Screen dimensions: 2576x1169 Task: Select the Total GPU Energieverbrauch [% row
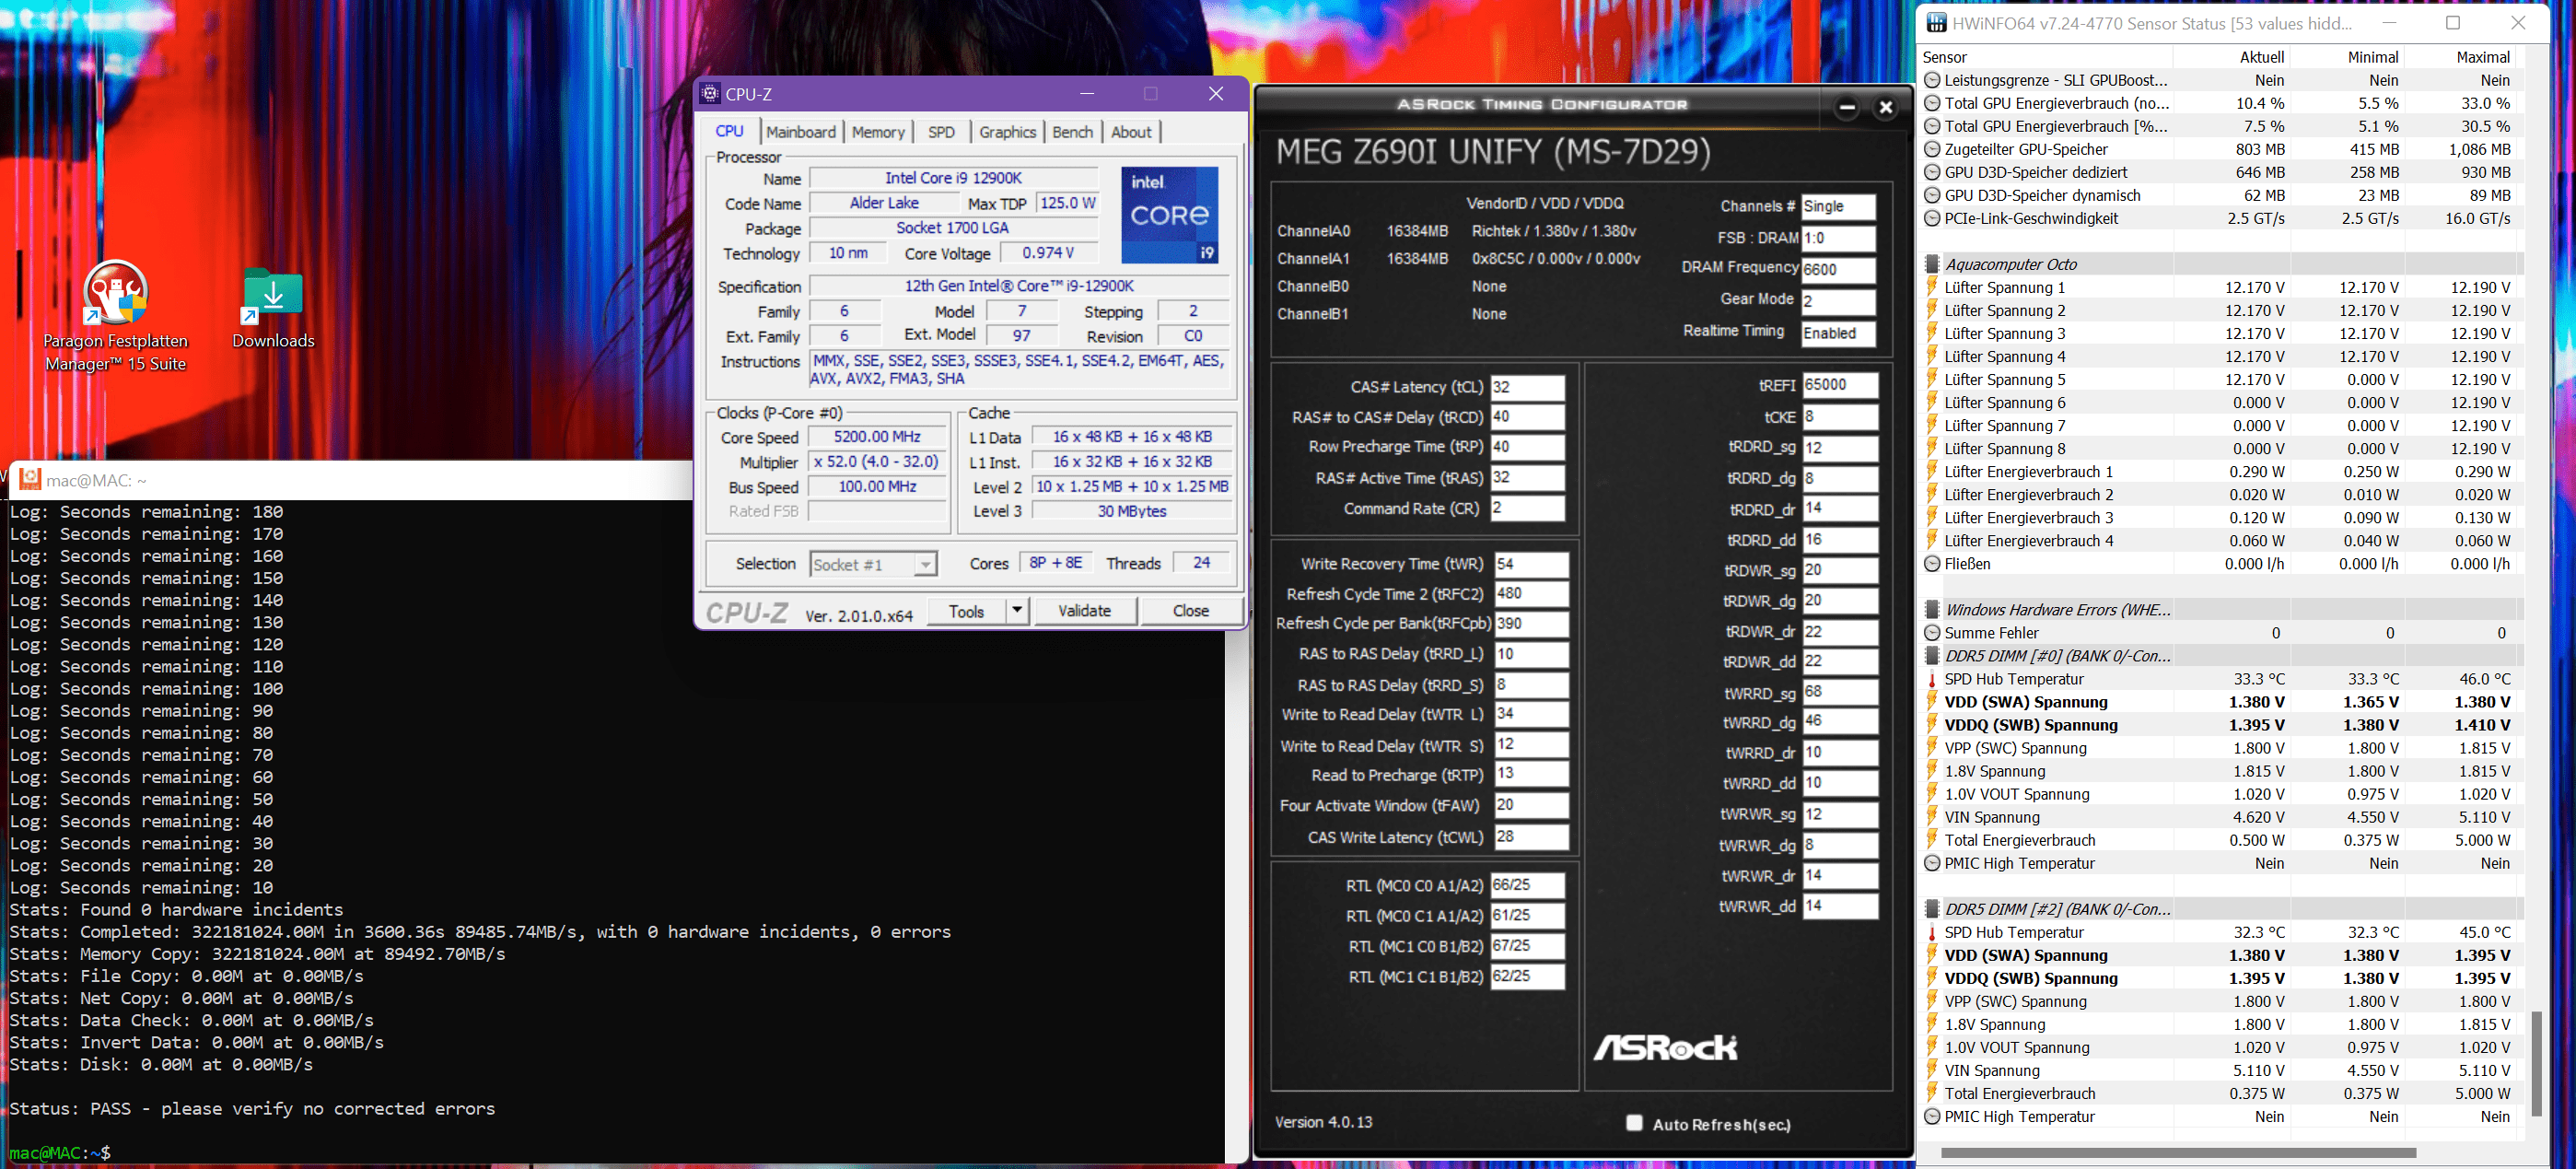pos(2218,126)
